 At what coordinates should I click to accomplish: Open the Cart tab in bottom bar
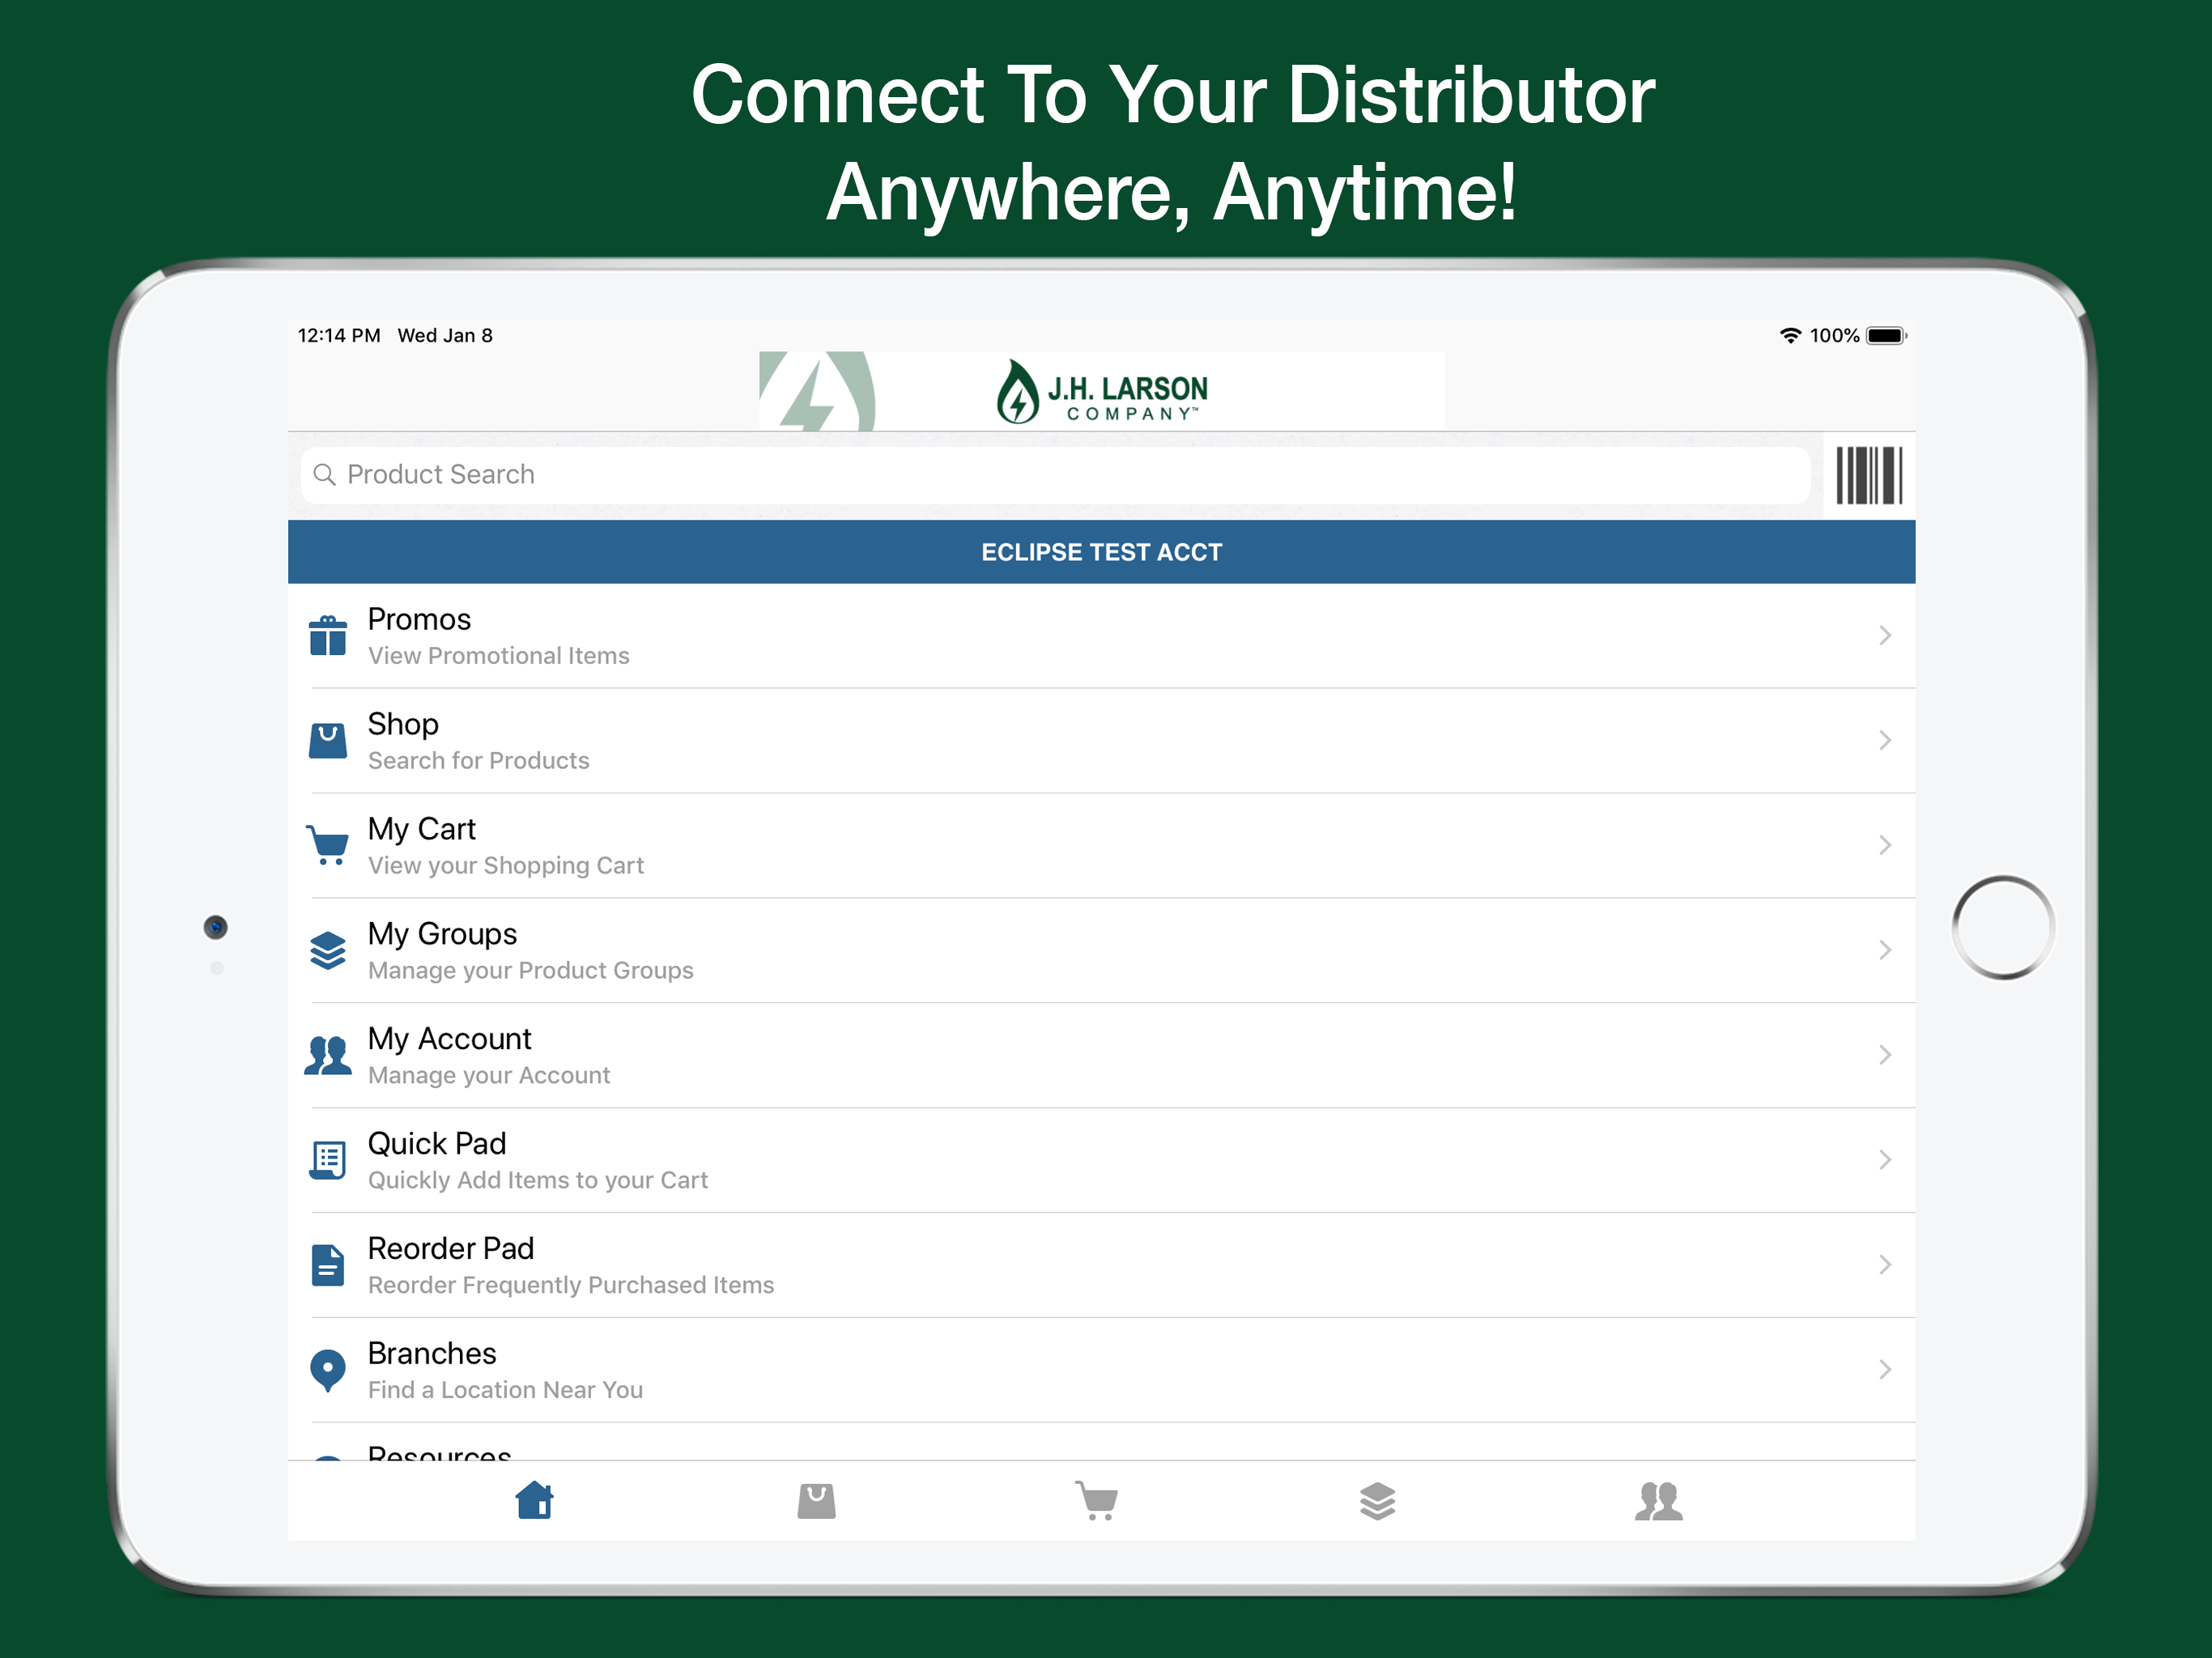[1097, 1500]
